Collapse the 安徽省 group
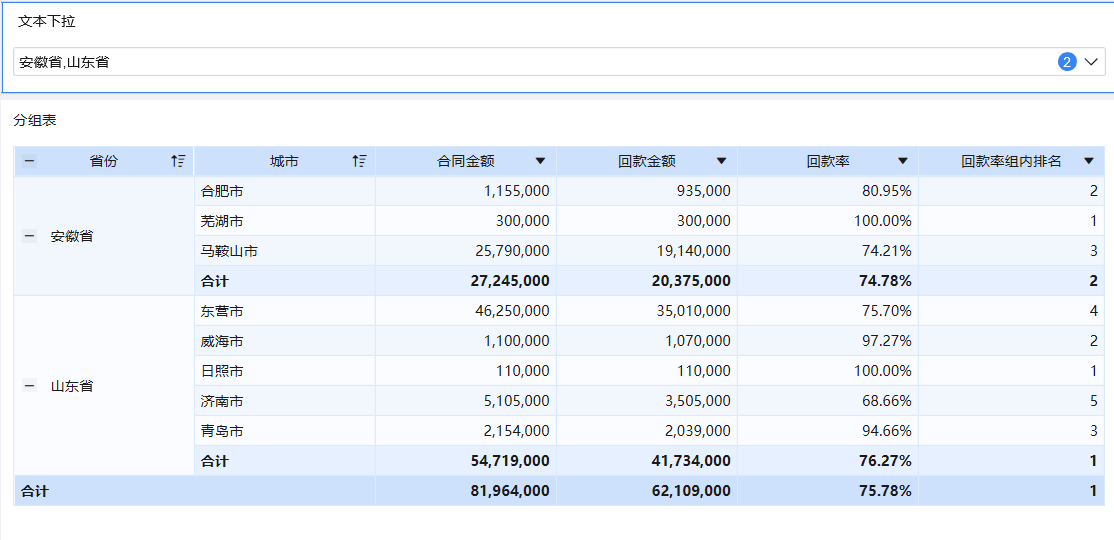1114x540 pixels. point(30,236)
